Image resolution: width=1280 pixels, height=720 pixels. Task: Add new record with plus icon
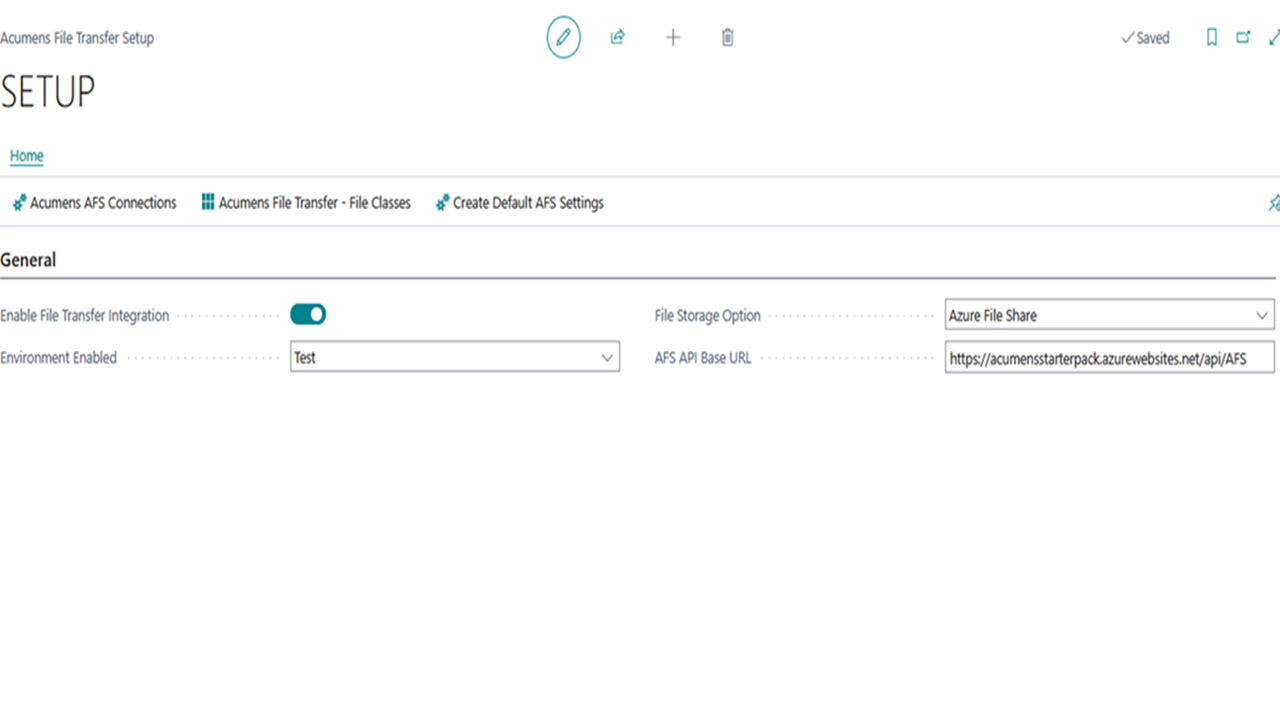[x=673, y=38]
